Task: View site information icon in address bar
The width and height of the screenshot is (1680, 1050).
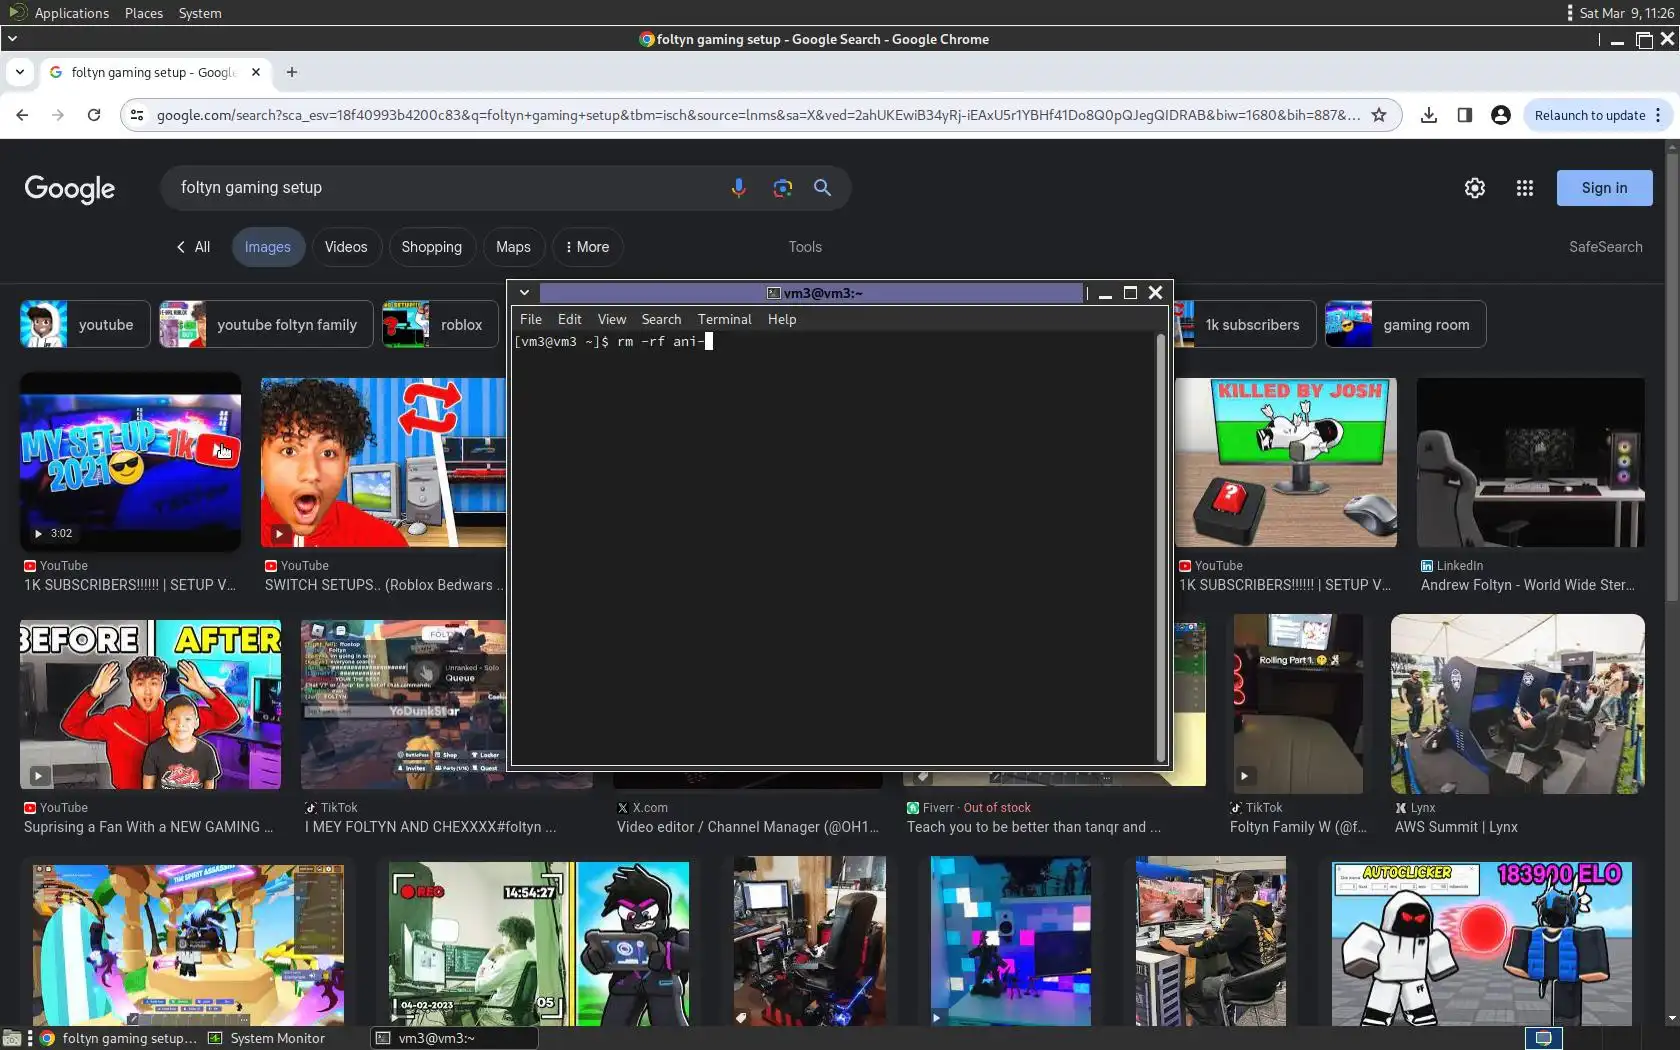Action: click(x=137, y=115)
